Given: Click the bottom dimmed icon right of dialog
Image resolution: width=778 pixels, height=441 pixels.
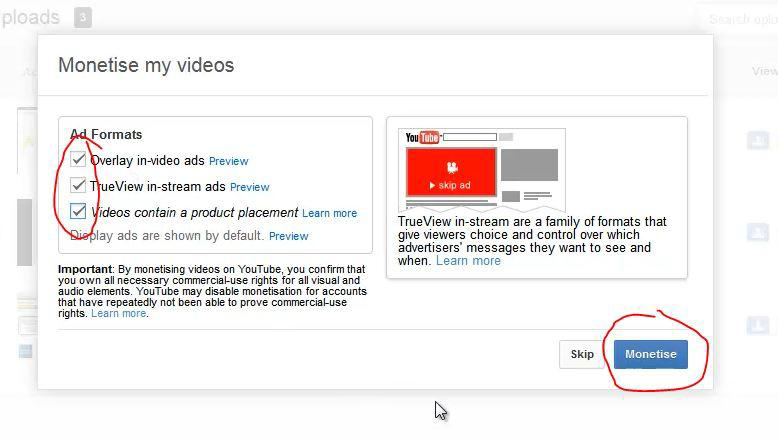Looking at the screenshot, I should pyautogui.click(x=758, y=326).
